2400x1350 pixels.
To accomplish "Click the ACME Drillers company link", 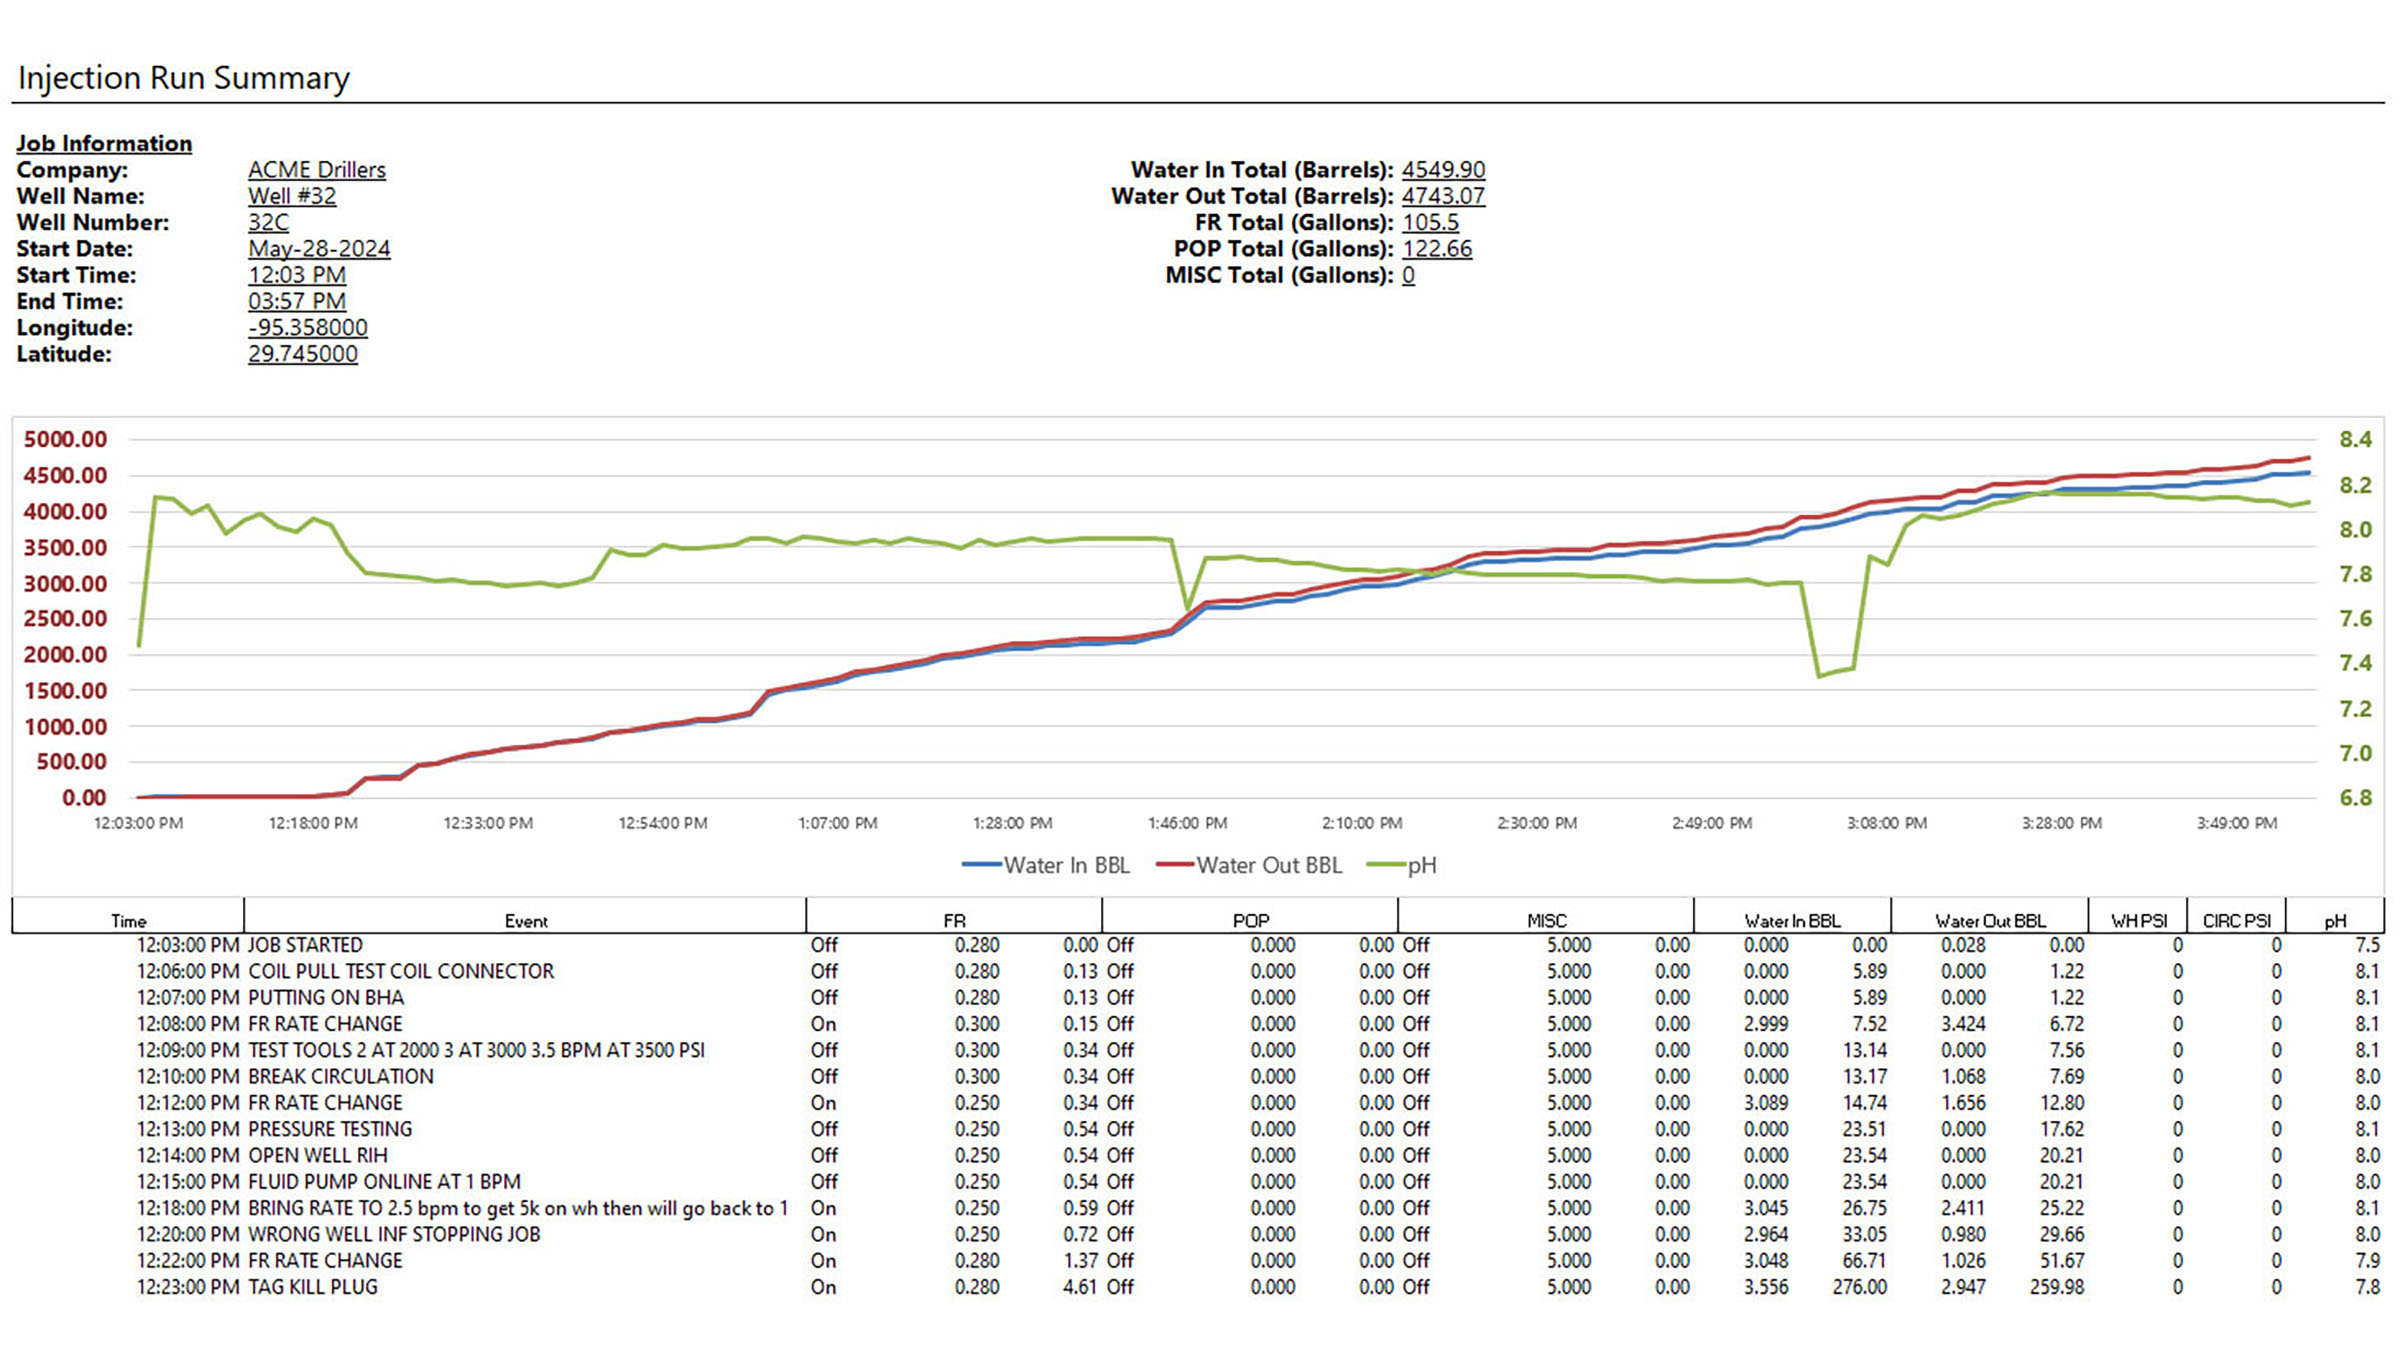I will click(x=316, y=170).
